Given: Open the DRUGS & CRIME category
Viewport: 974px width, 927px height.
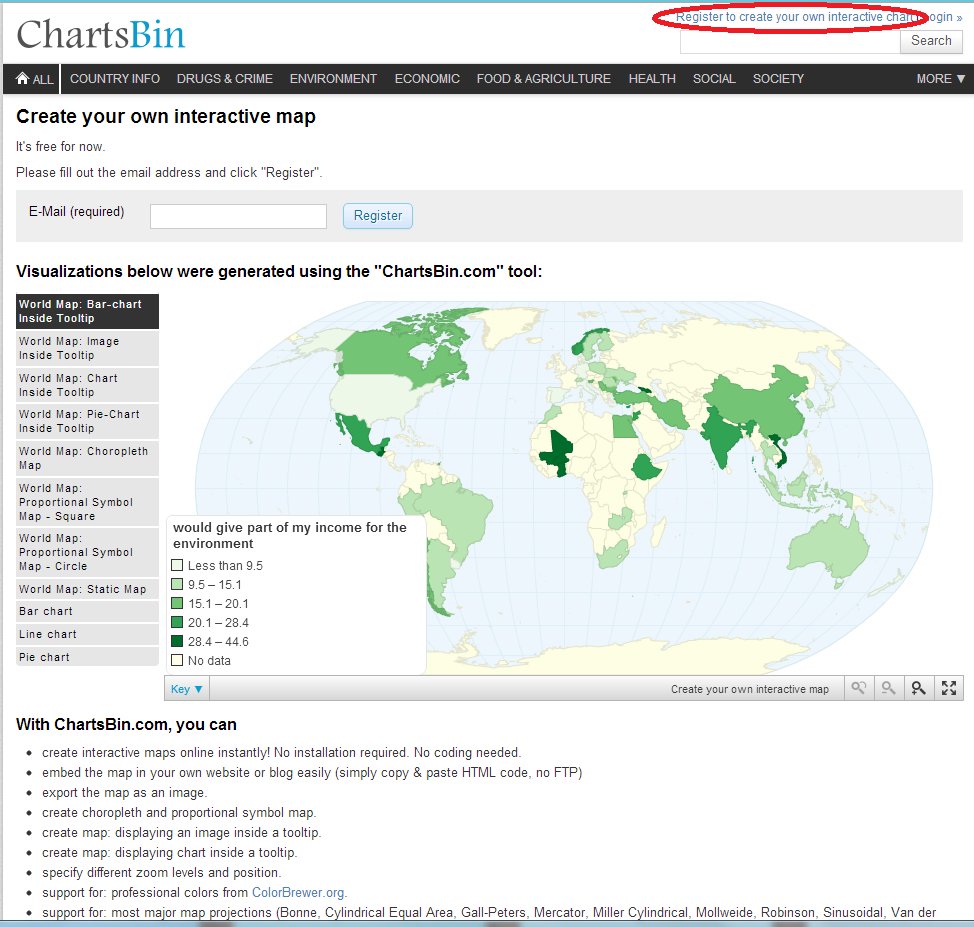Looking at the screenshot, I should coord(224,79).
